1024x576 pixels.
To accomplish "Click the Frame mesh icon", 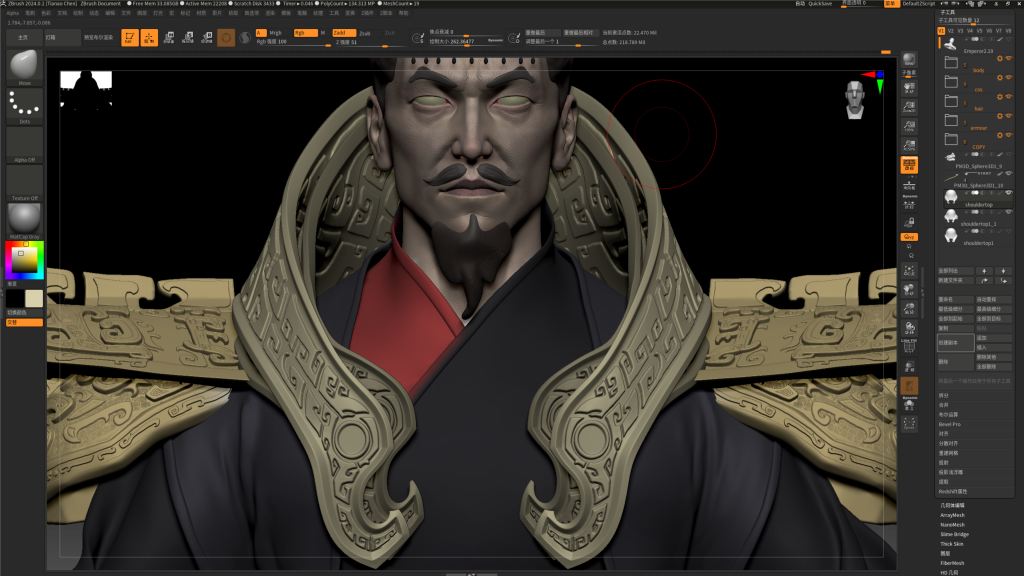I will point(909,270).
